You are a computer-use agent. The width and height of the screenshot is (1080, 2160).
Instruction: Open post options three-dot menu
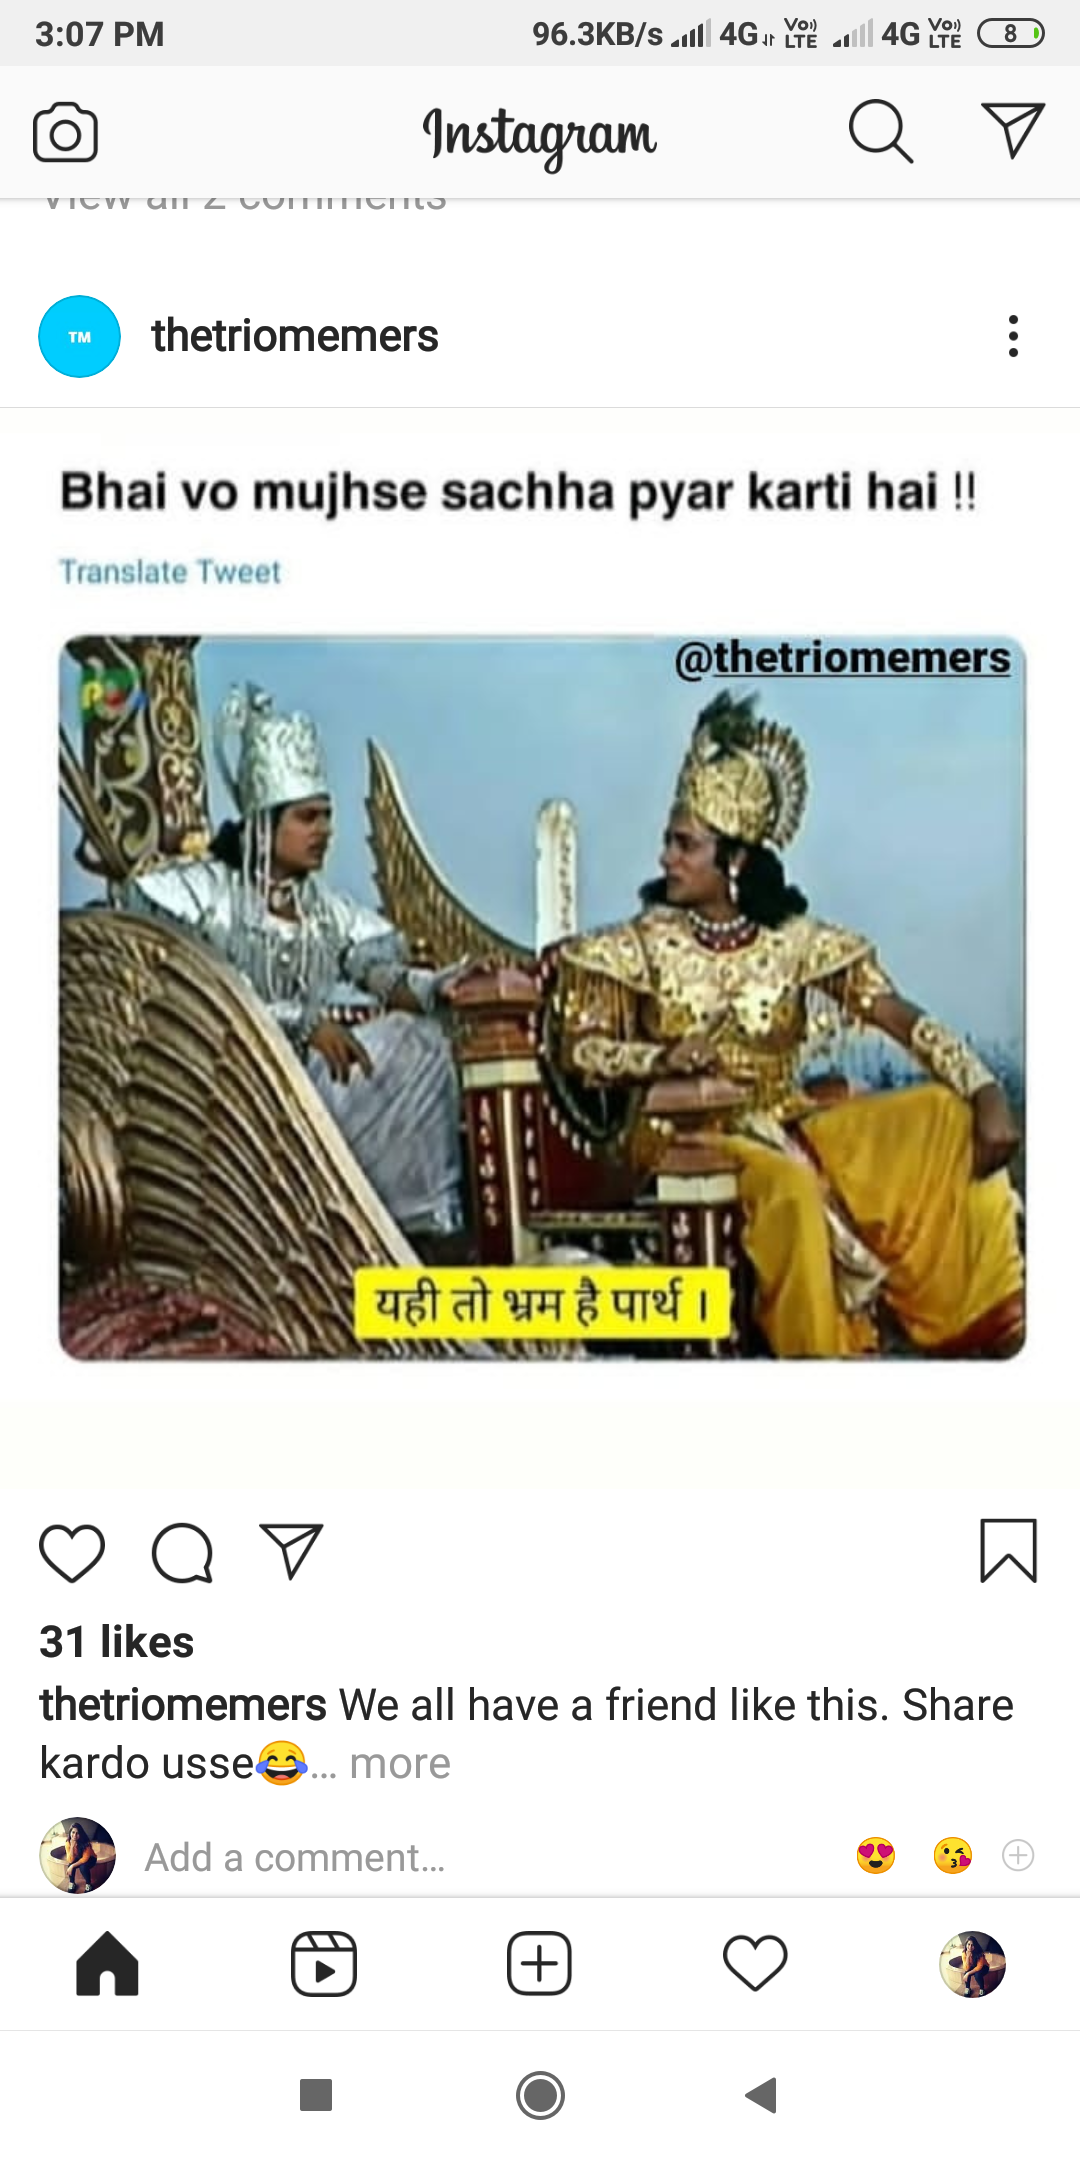click(x=1013, y=336)
